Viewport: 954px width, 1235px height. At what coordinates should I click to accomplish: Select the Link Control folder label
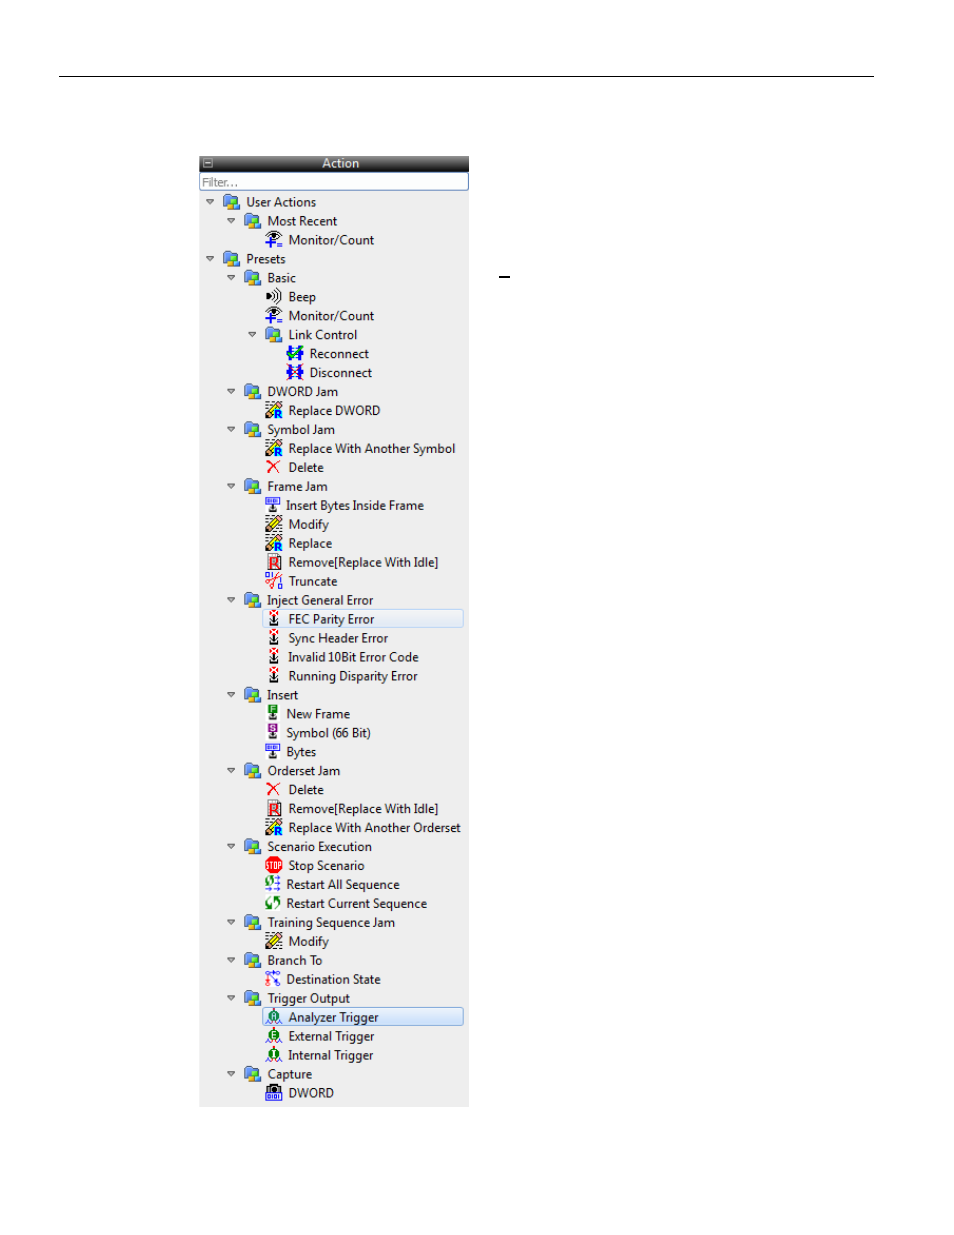pyautogui.click(x=322, y=335)
